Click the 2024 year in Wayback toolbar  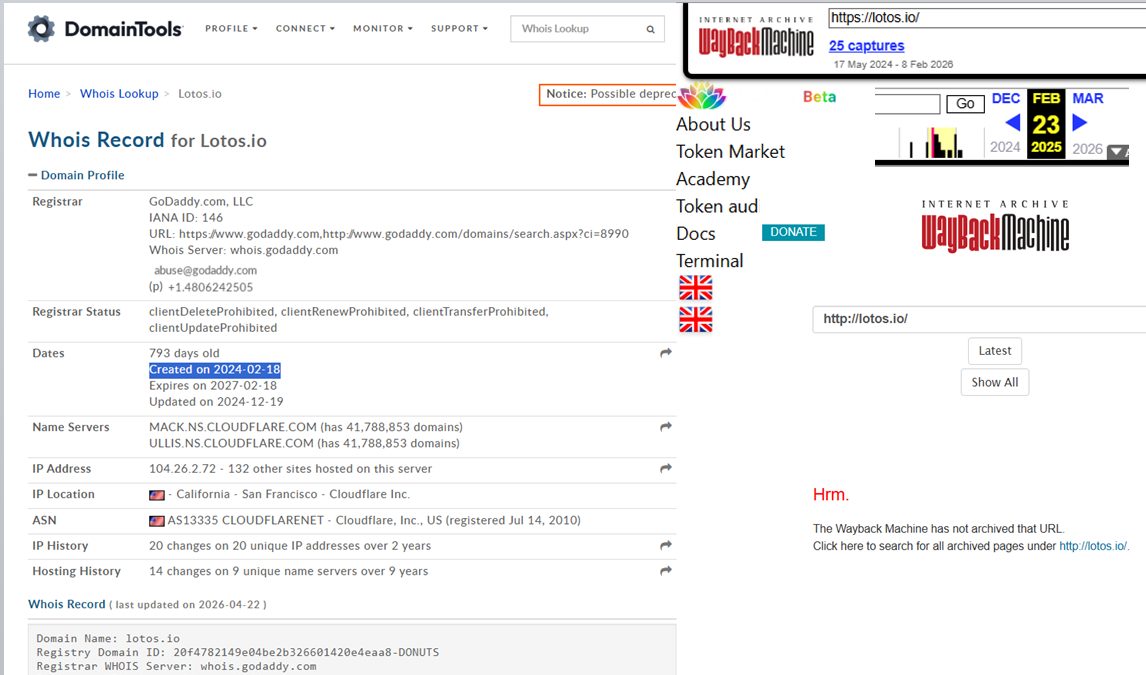1005,148
